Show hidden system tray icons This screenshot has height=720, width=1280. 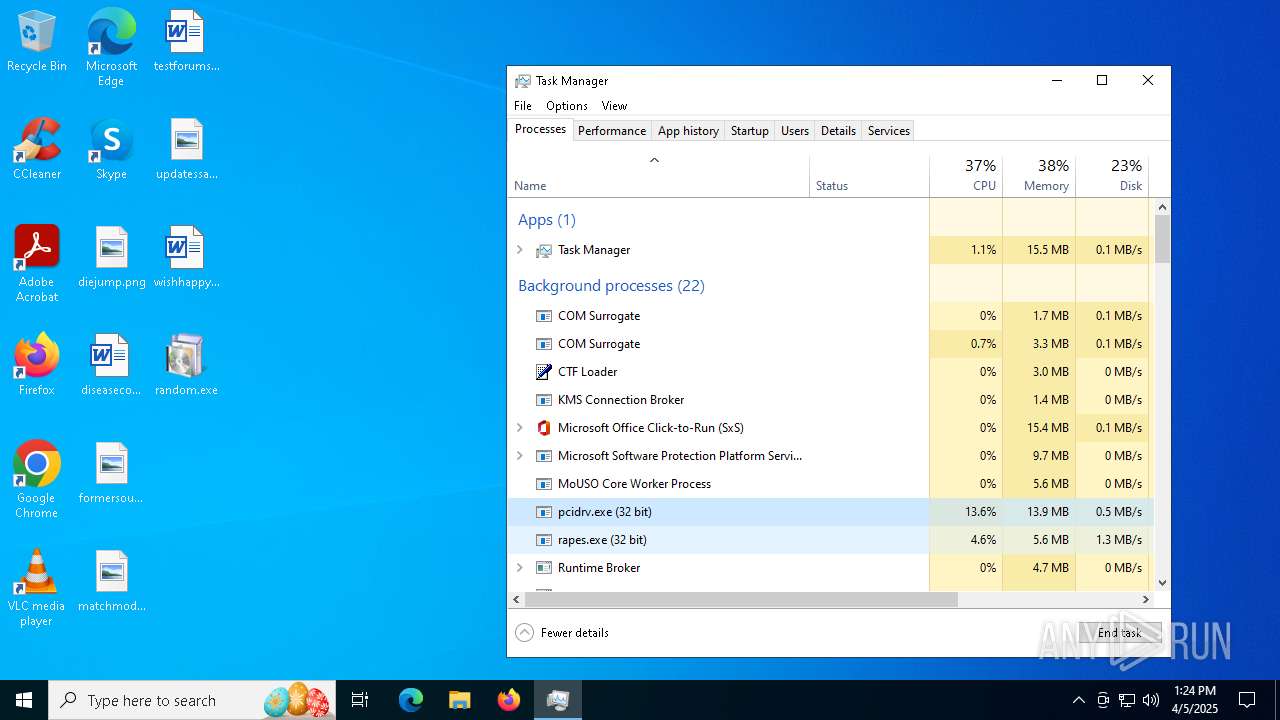coord(1078,700)
